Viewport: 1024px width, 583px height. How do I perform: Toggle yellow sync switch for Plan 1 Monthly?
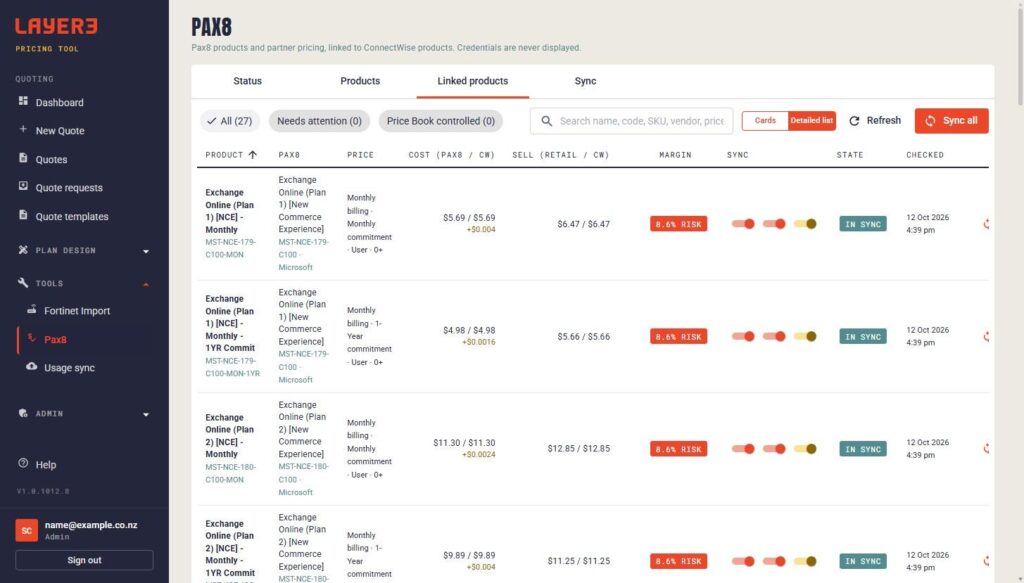[805, 224]
